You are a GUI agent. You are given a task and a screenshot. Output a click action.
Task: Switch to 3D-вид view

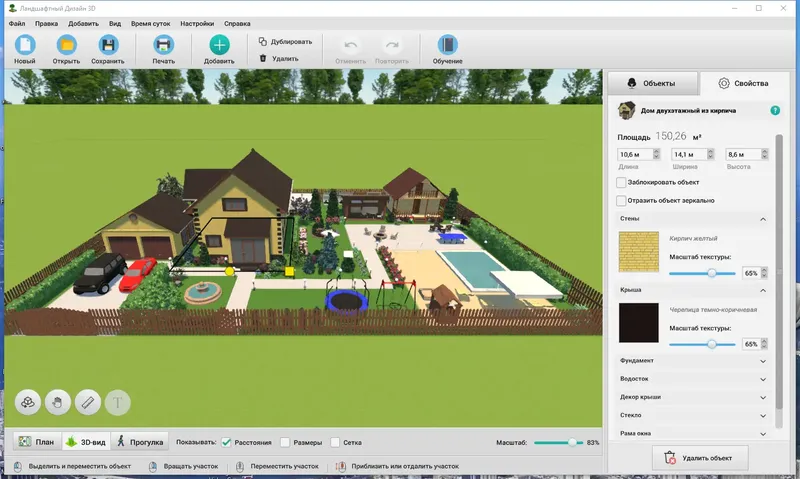pos(86,442)
